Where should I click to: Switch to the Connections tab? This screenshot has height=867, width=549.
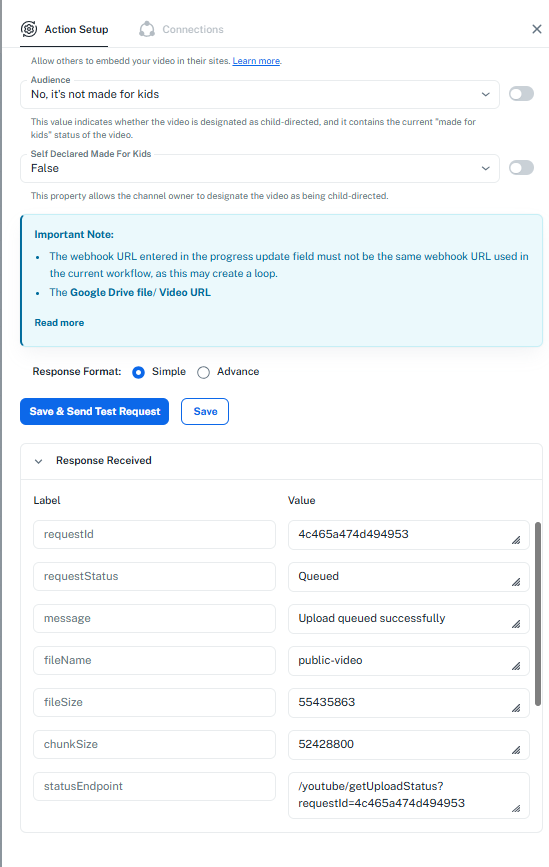[181, 29]
